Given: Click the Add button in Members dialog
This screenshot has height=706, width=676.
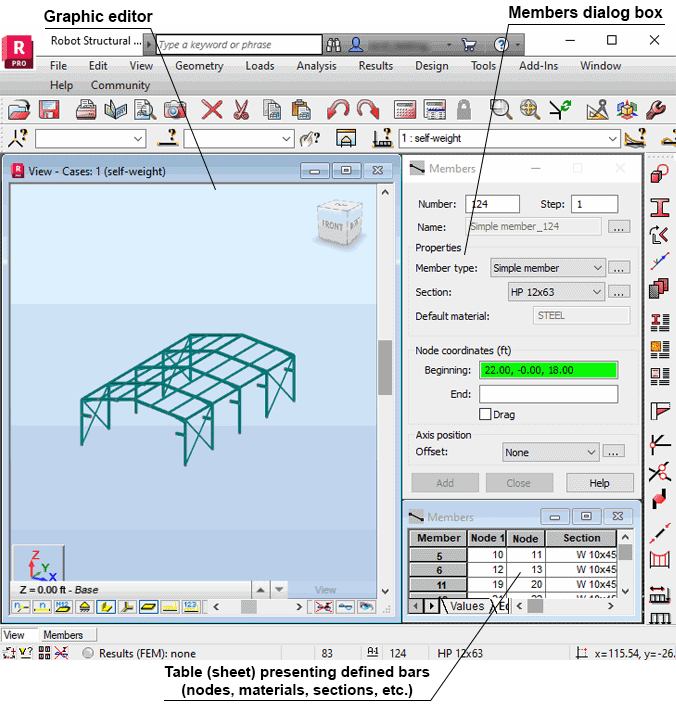Looking at the screenshot, I should [445, 483].
